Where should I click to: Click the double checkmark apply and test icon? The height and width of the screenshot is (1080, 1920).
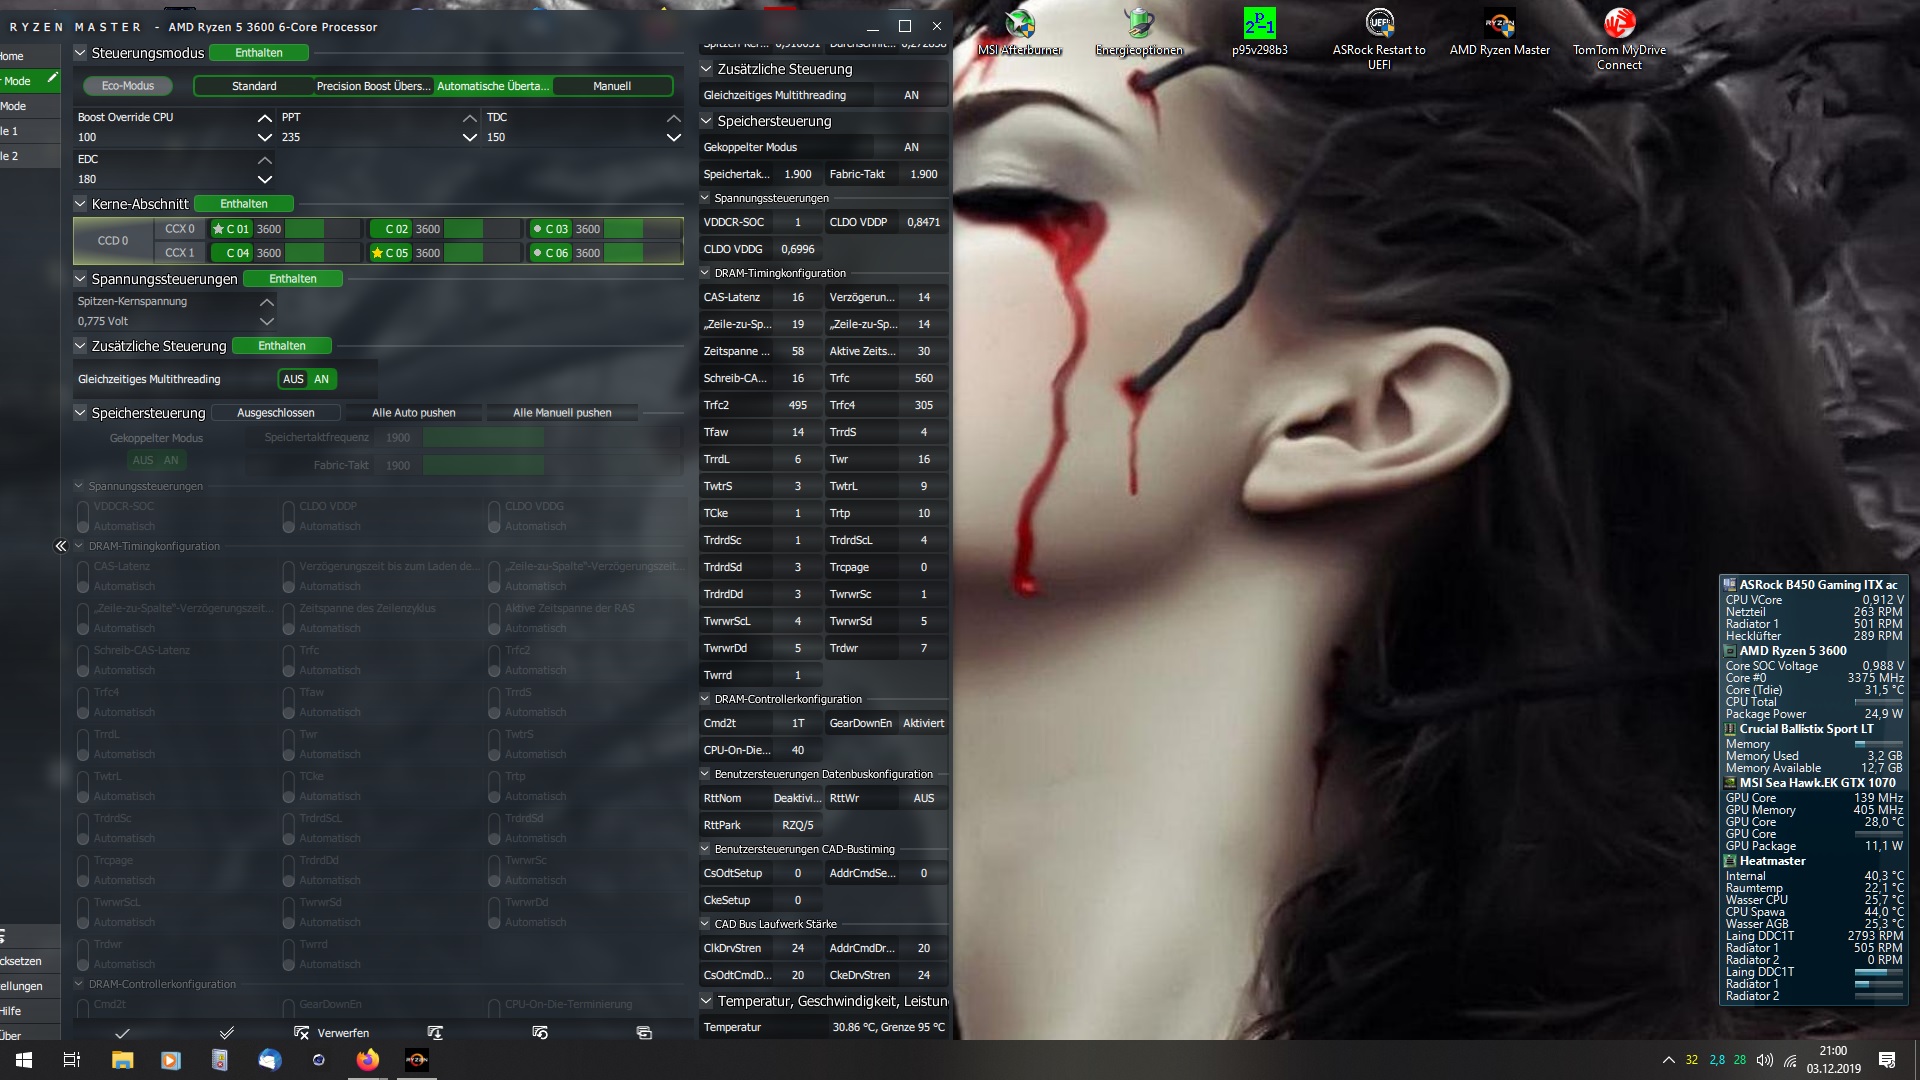coord(227,1033)
